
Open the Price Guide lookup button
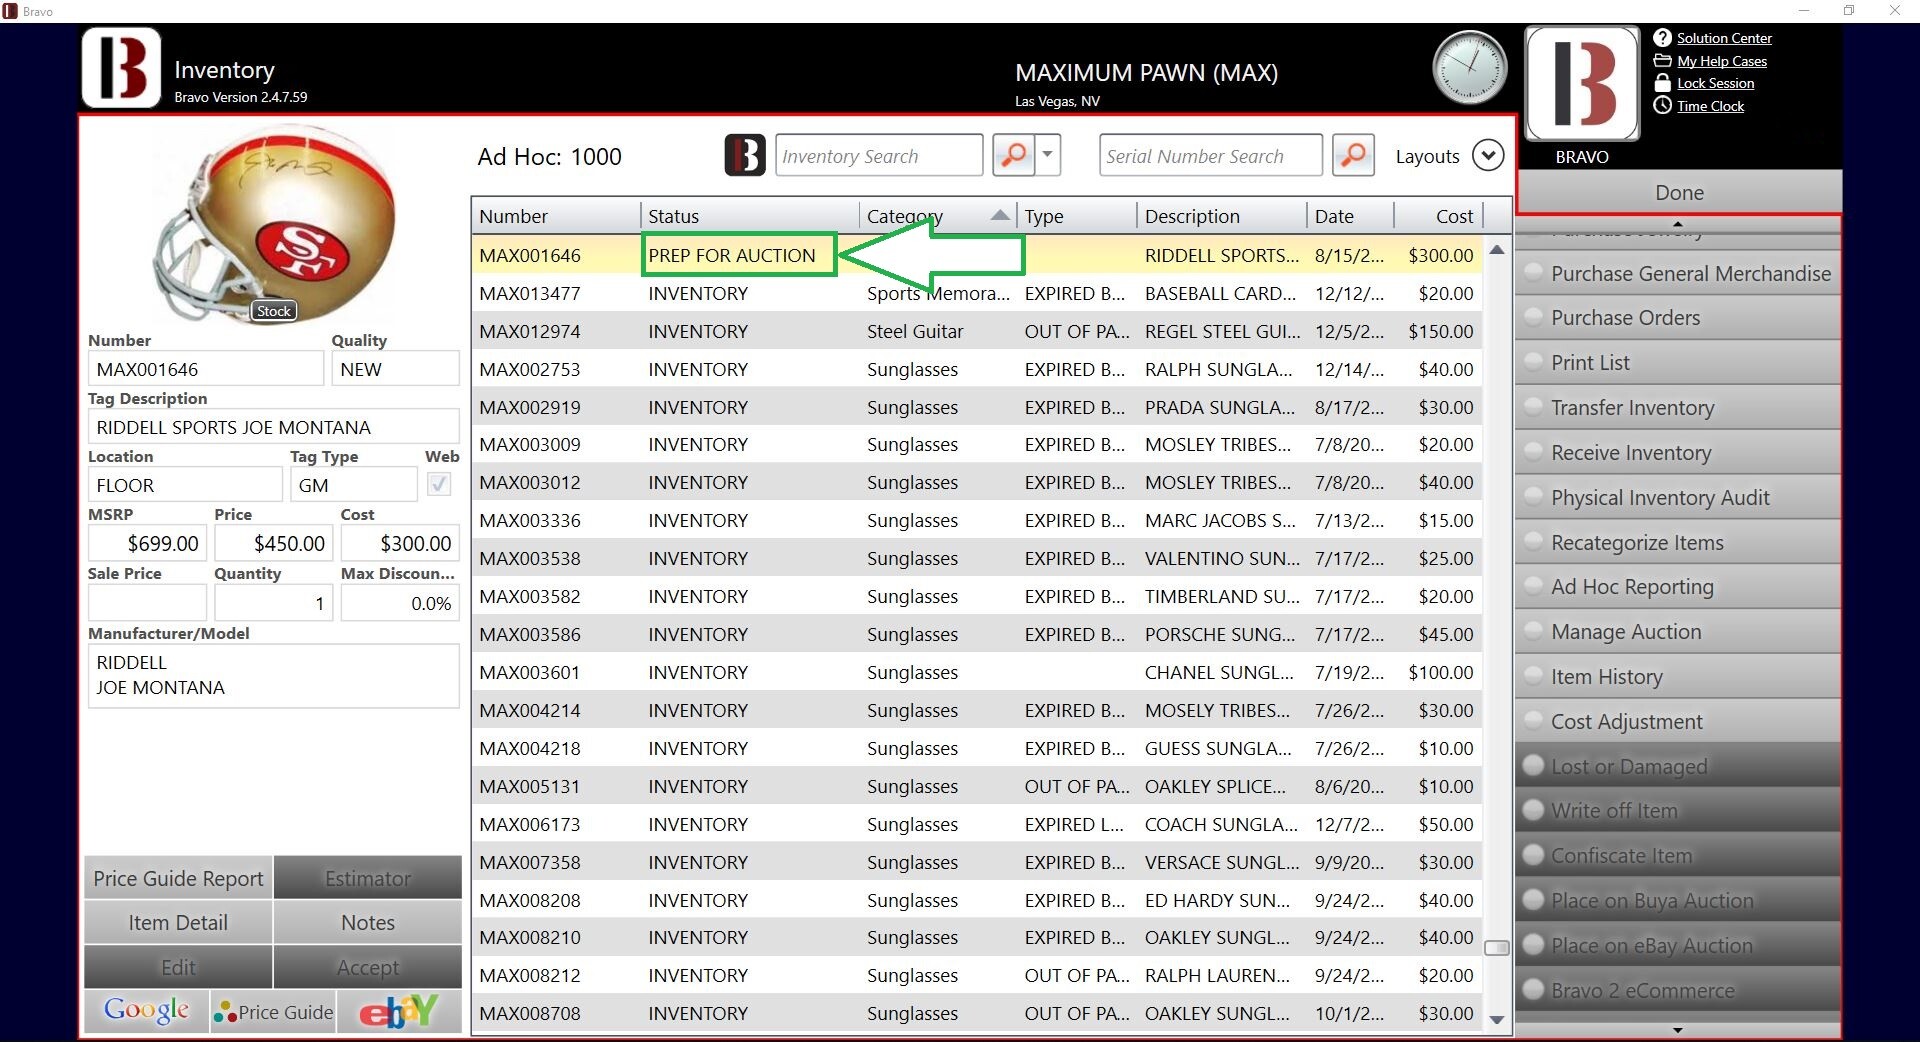tap(273, 1012)
